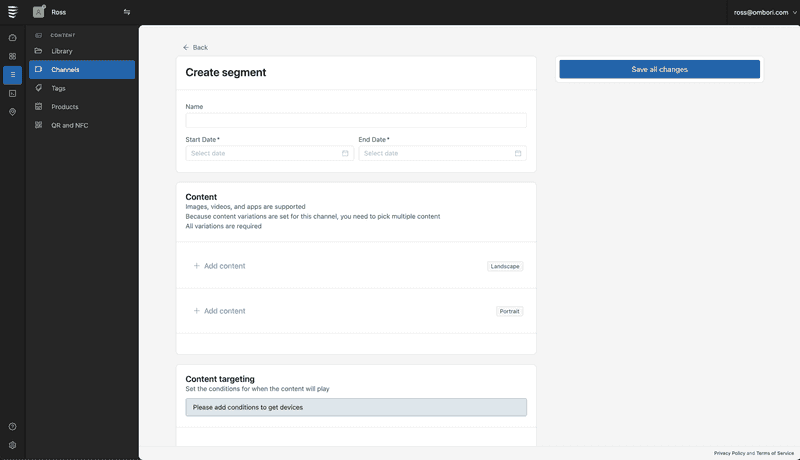Click the Ross organization avatar
The height and width of the screenshot is (460, 800).
[x=38, y=12]
